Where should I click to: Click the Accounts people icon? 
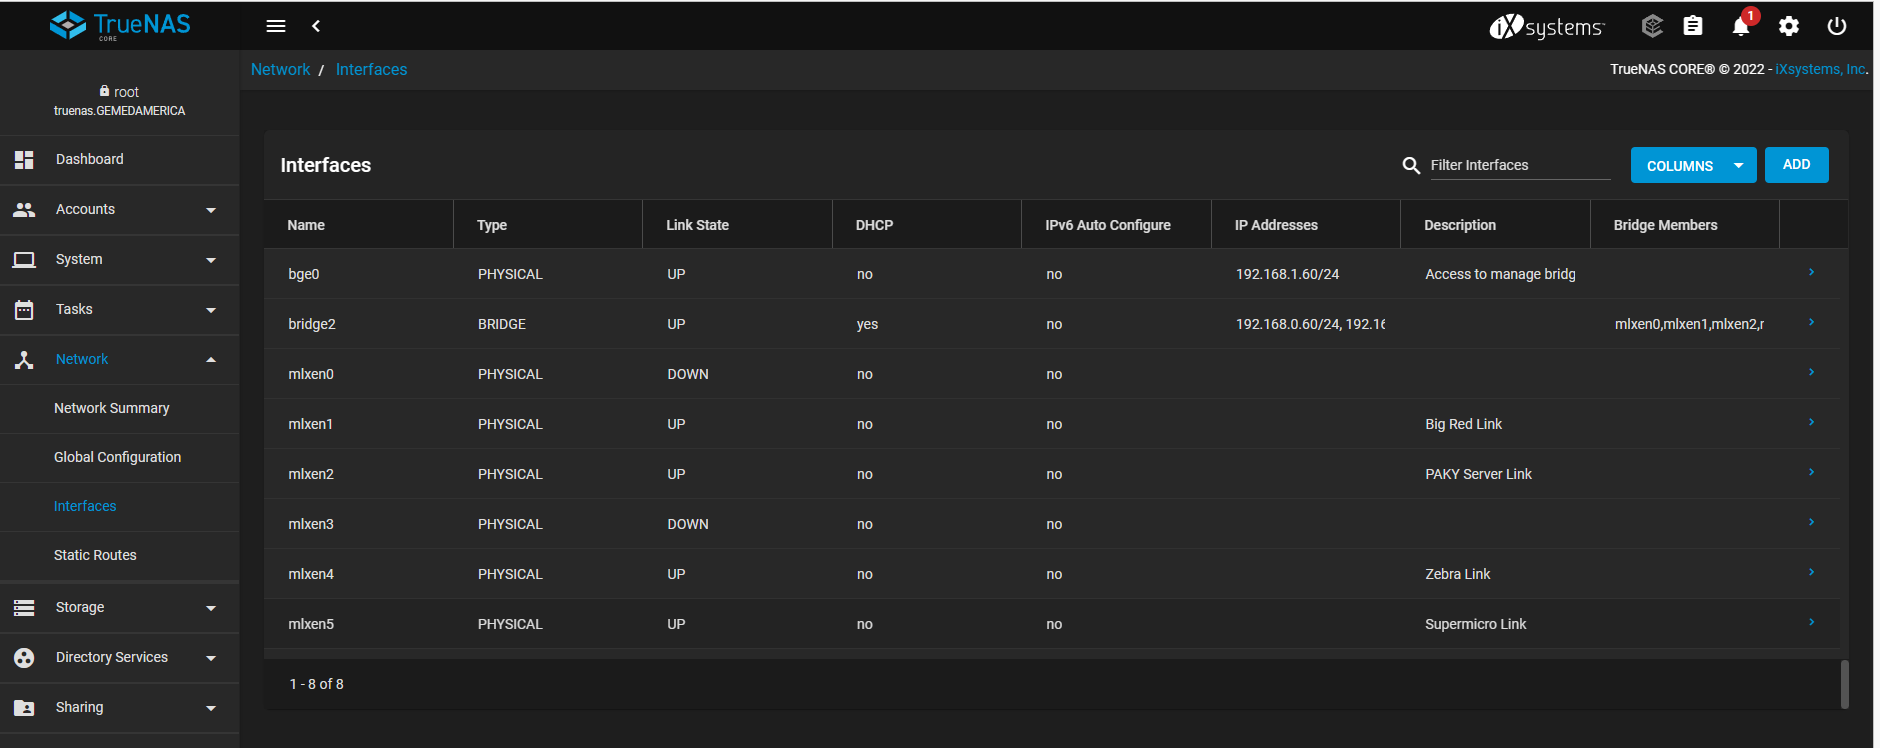pyautogui.click(x=24, y=209)
